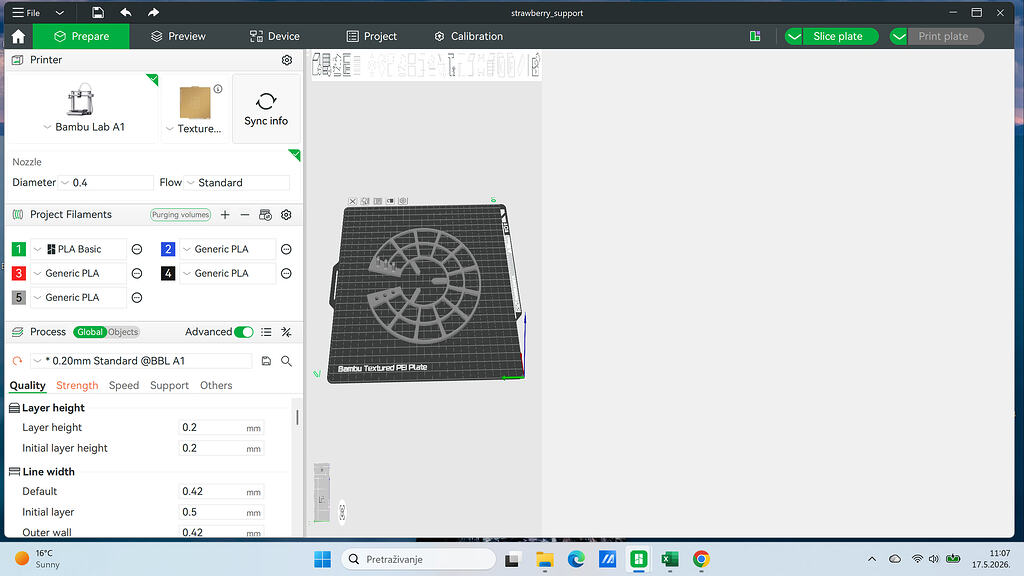Click Layer height value field

point(221,428)
